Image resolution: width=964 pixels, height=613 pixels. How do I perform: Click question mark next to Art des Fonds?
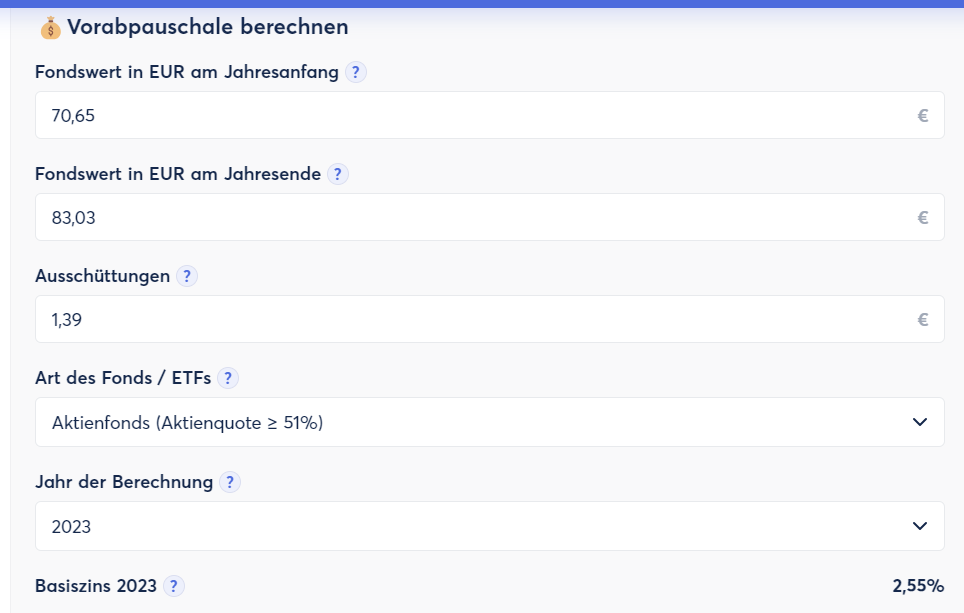coord(229,378)
